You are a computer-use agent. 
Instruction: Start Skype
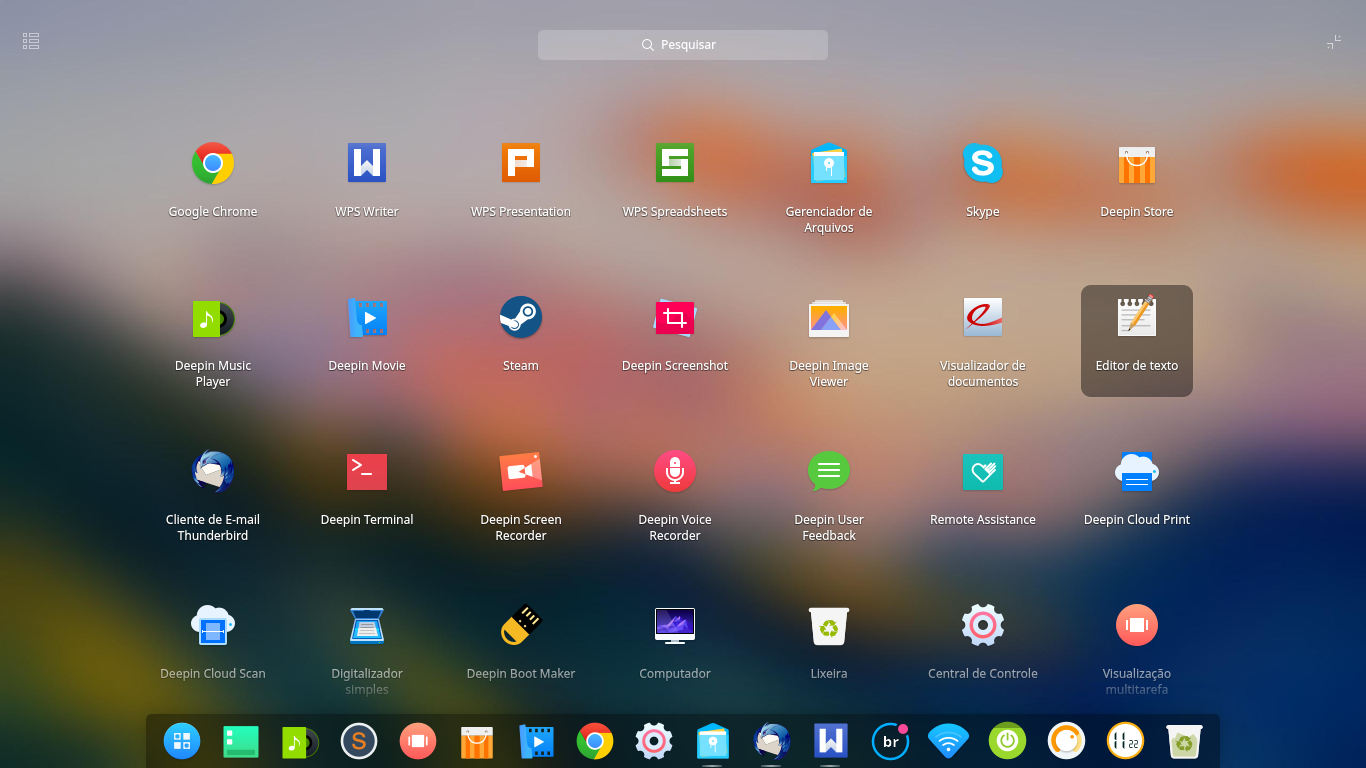click(x=983, y=163)
